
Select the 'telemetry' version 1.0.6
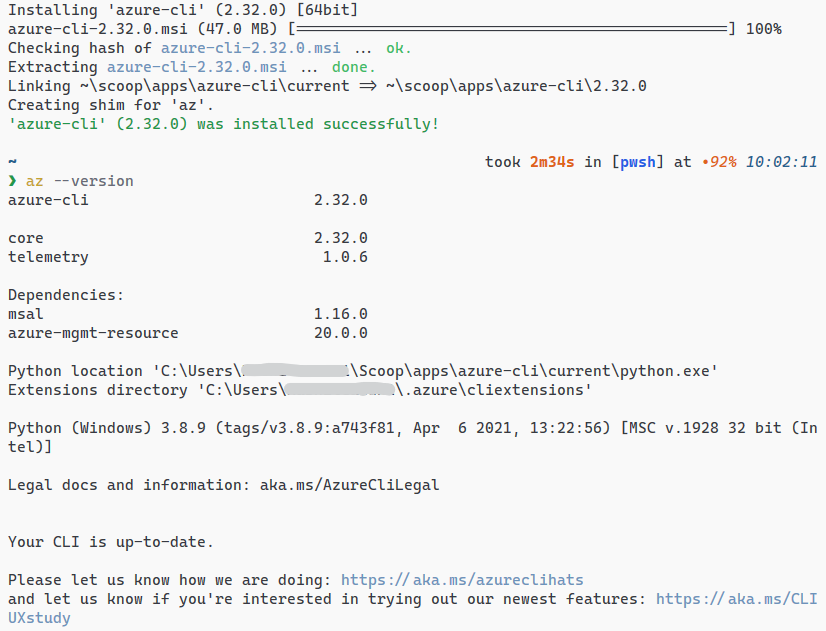pyautogui.click(x=345, y=257)
